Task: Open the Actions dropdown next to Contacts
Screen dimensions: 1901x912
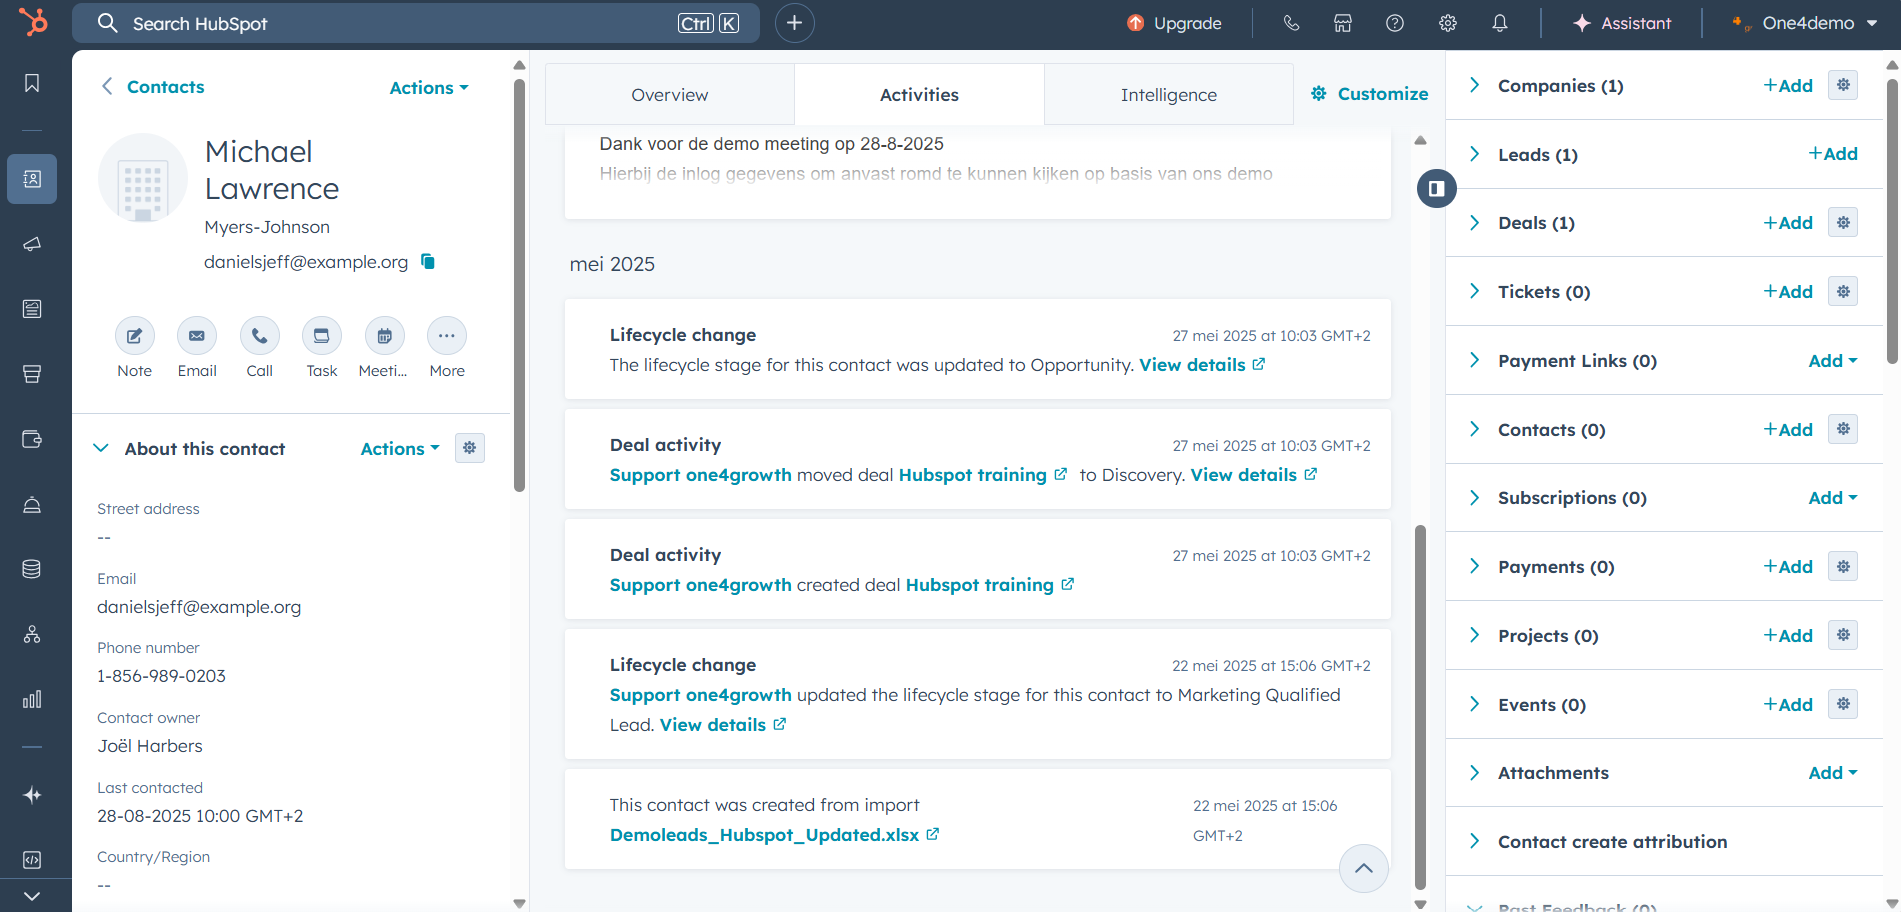Action: pyautogui.click(x=428, y=88)
